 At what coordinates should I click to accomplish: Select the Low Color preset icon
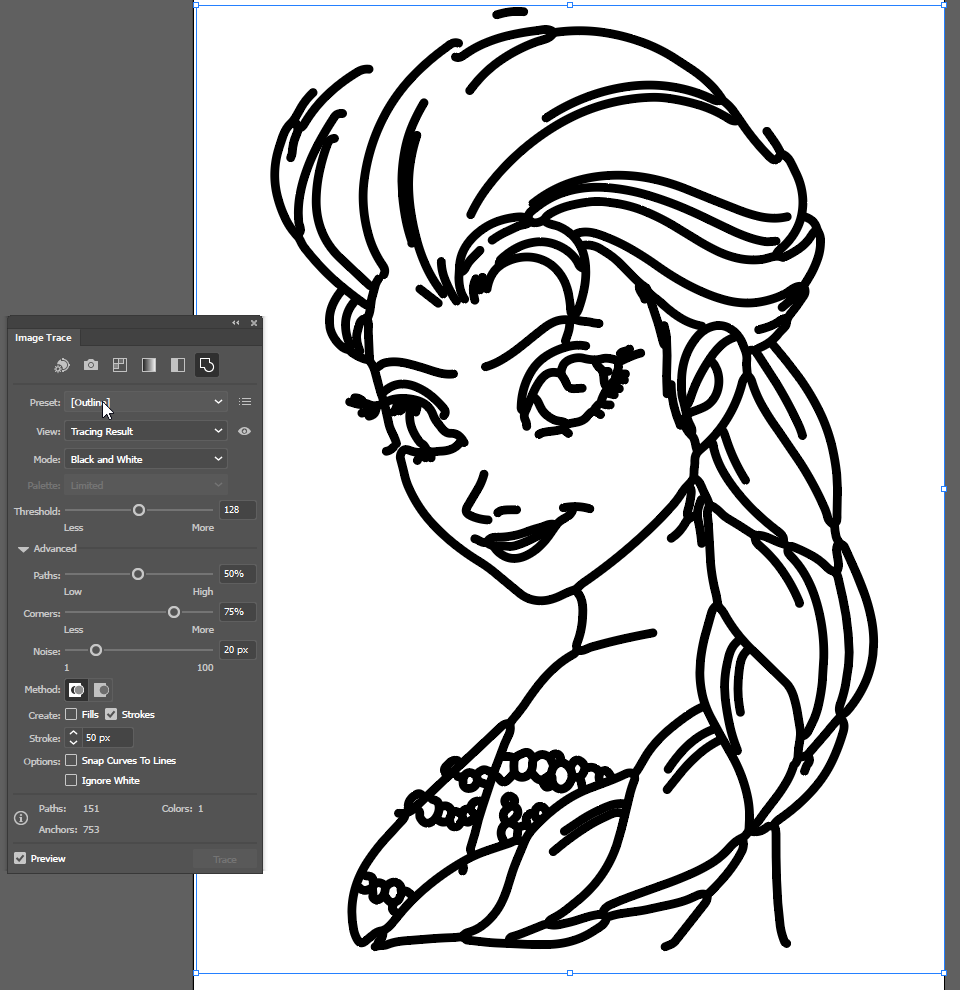click(x=120, y=365)
